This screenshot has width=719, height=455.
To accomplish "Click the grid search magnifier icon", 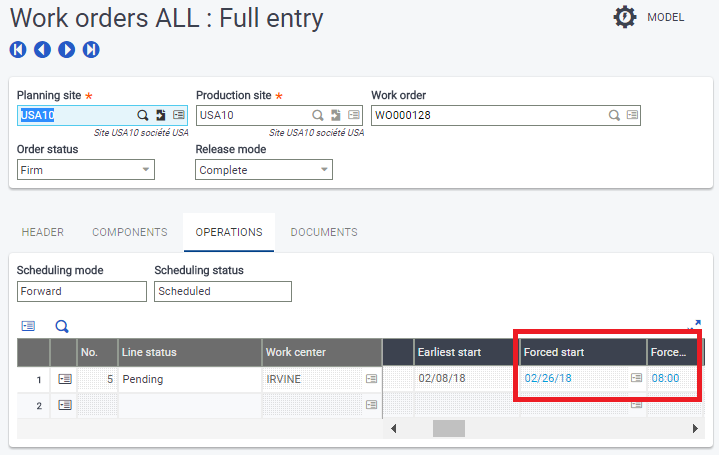I will click(62, 327).
